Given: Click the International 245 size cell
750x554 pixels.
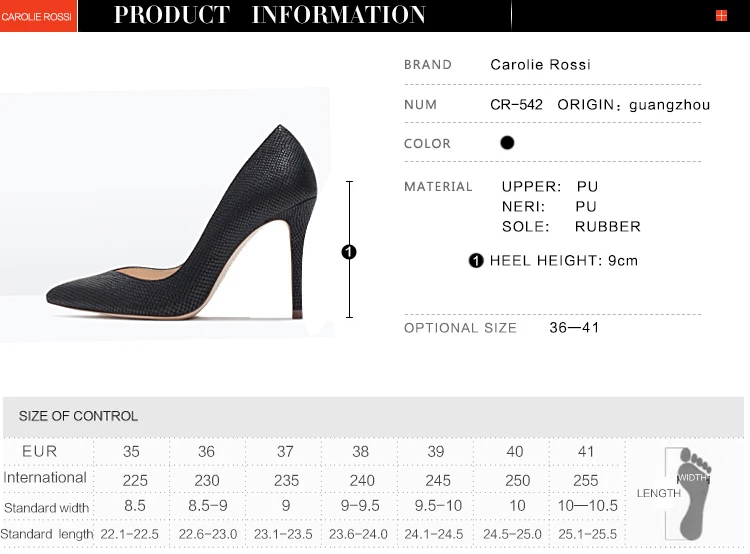Looking at the screenshot, I should click(439, 480).
